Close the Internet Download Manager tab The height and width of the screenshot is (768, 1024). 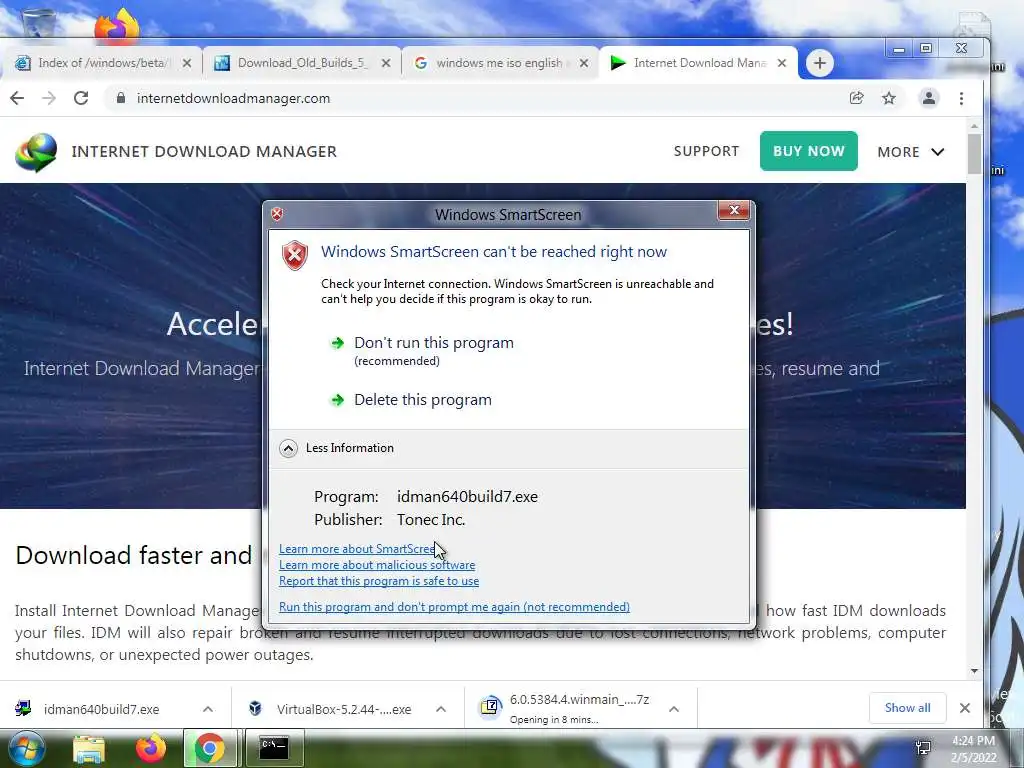(782, 63)
